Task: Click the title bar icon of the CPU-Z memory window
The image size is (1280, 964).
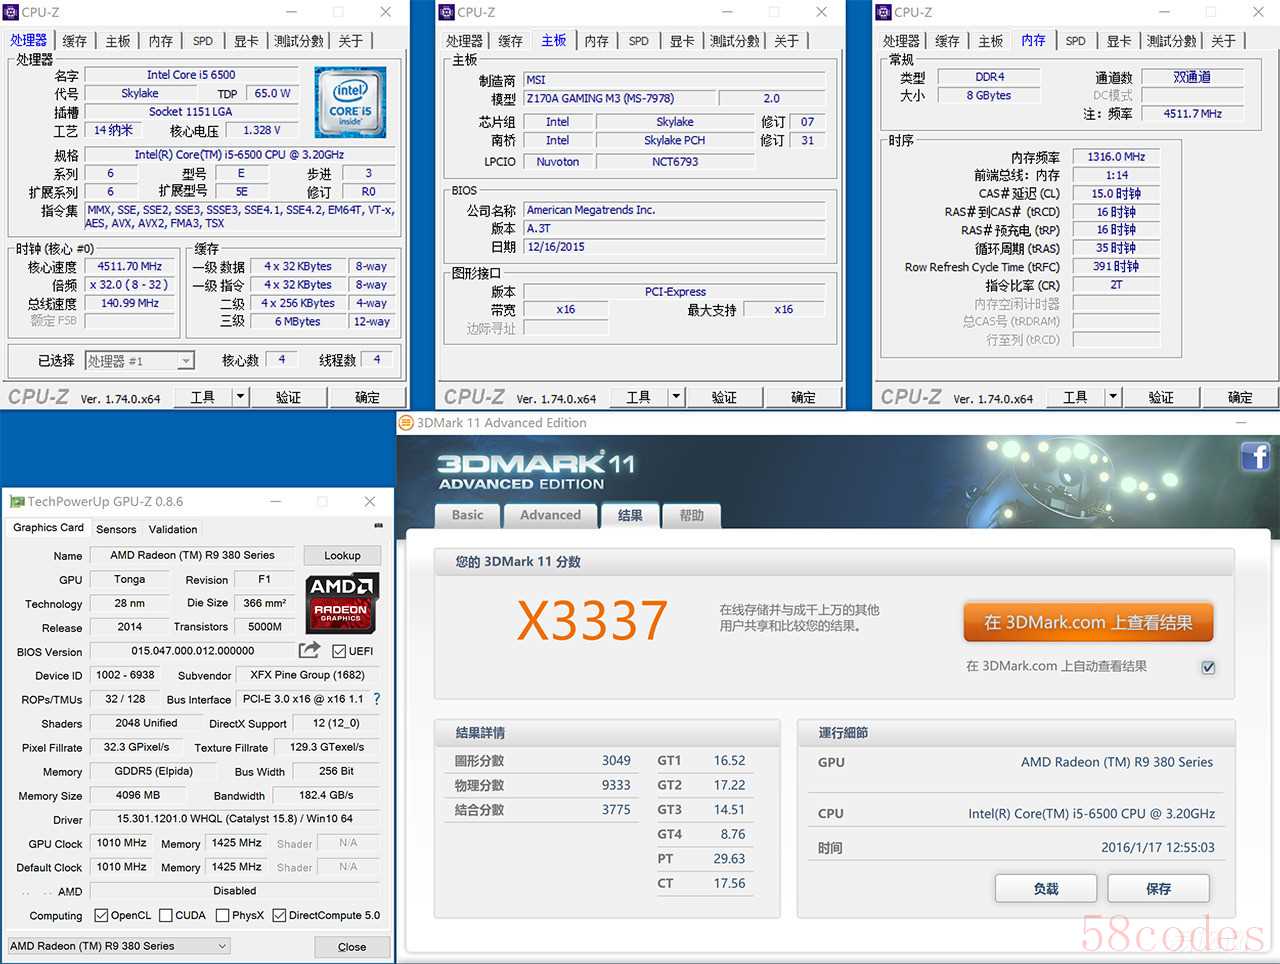Action: [883, 12]
